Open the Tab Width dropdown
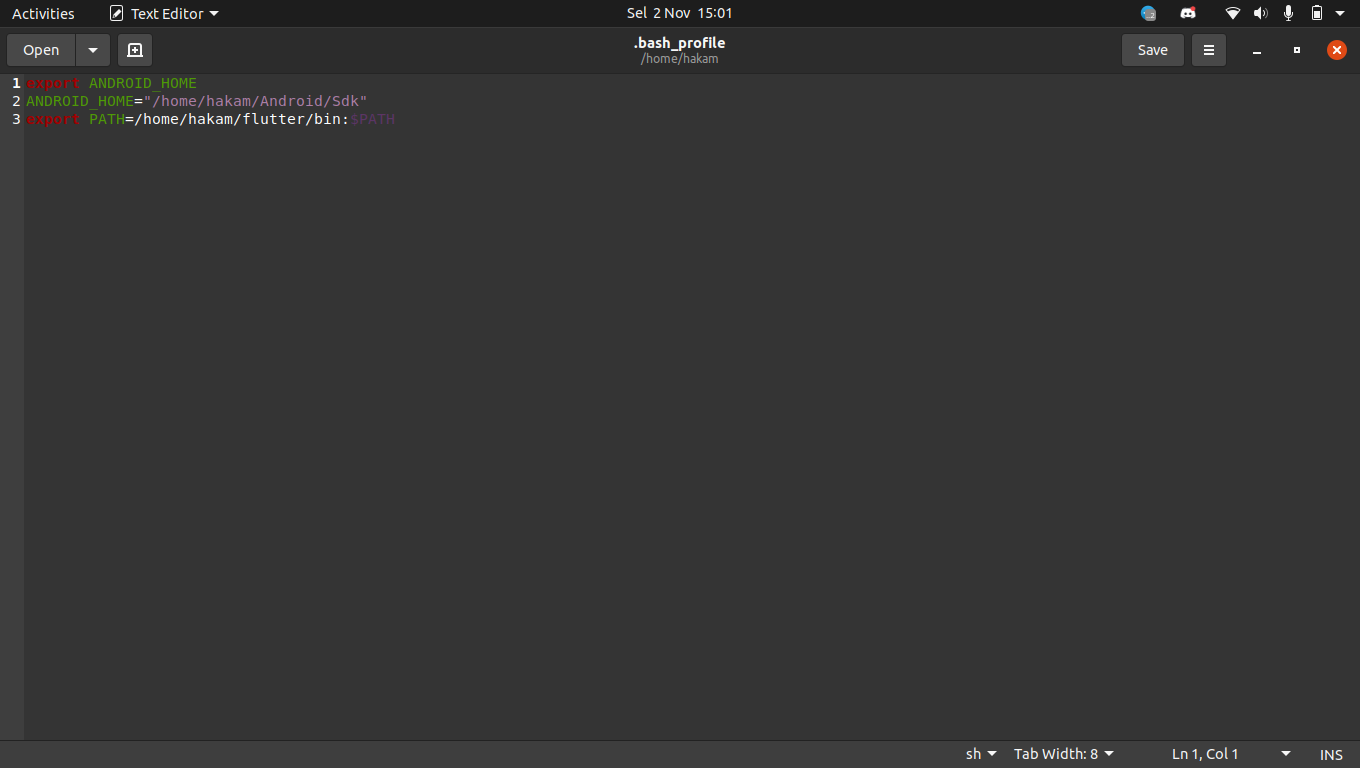This screenshot has width=1360, height=768. pyautogui.click(x=1063, y=754)
